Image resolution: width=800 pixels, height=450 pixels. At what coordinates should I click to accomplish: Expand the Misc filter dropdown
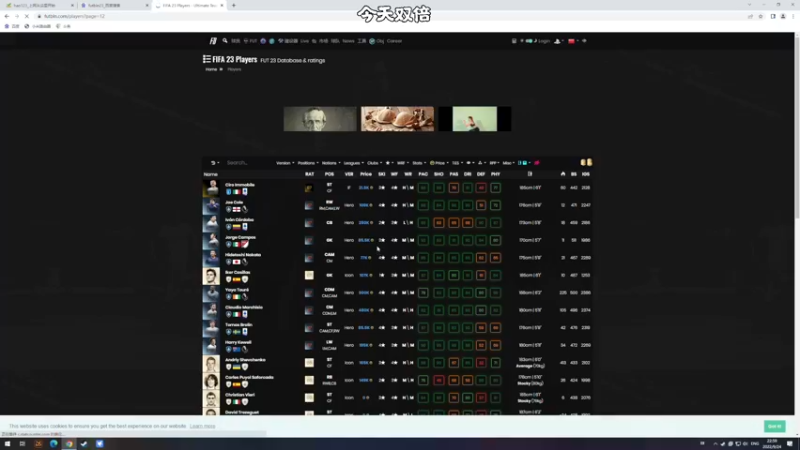tap(508, 163)
